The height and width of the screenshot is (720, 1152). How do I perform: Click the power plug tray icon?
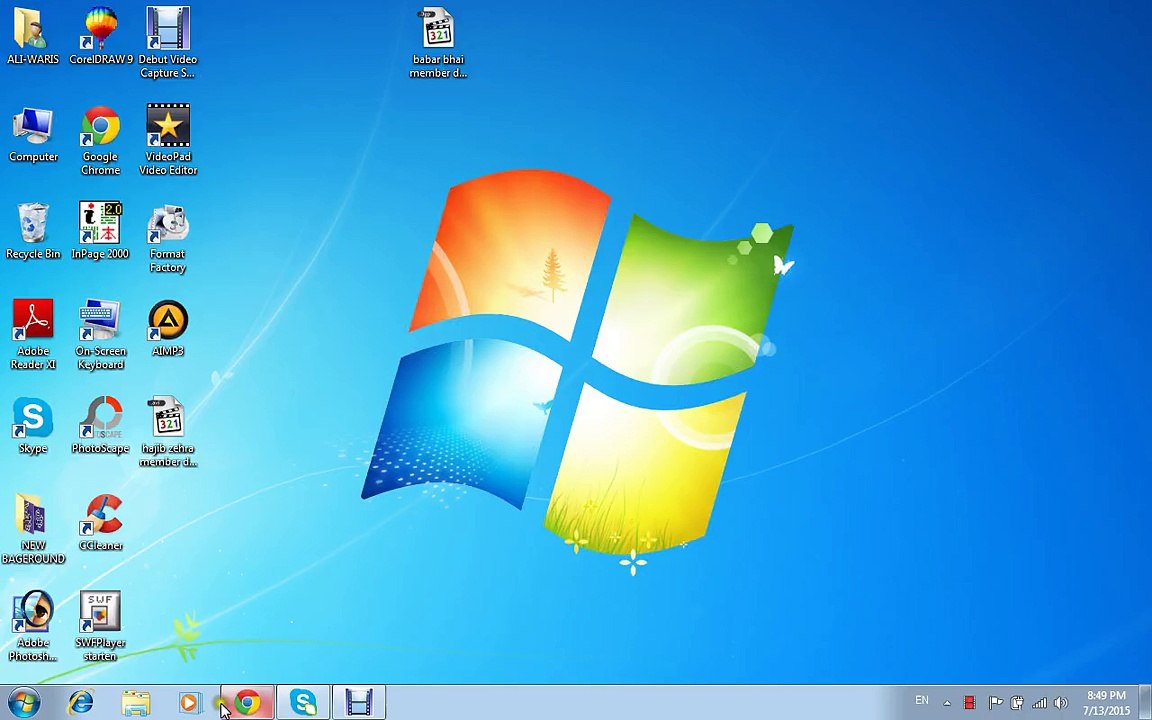click(x=1018, y=703)
